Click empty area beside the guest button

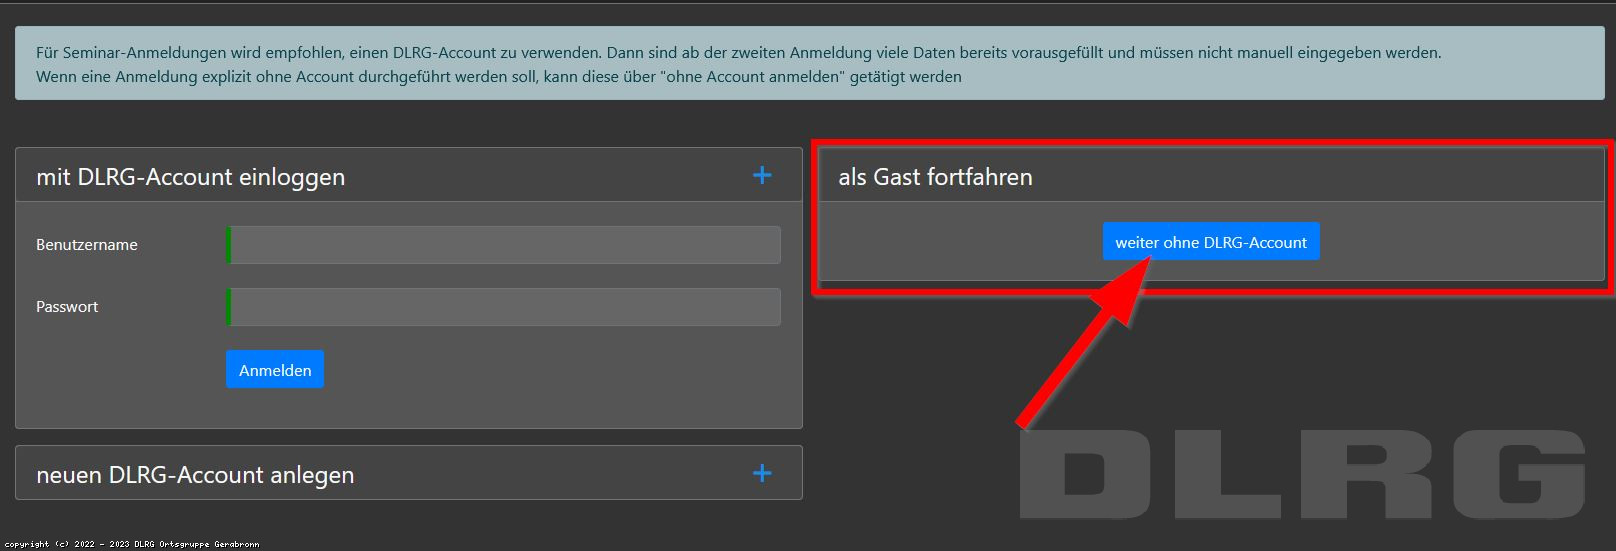click(x=1460, y=243)
